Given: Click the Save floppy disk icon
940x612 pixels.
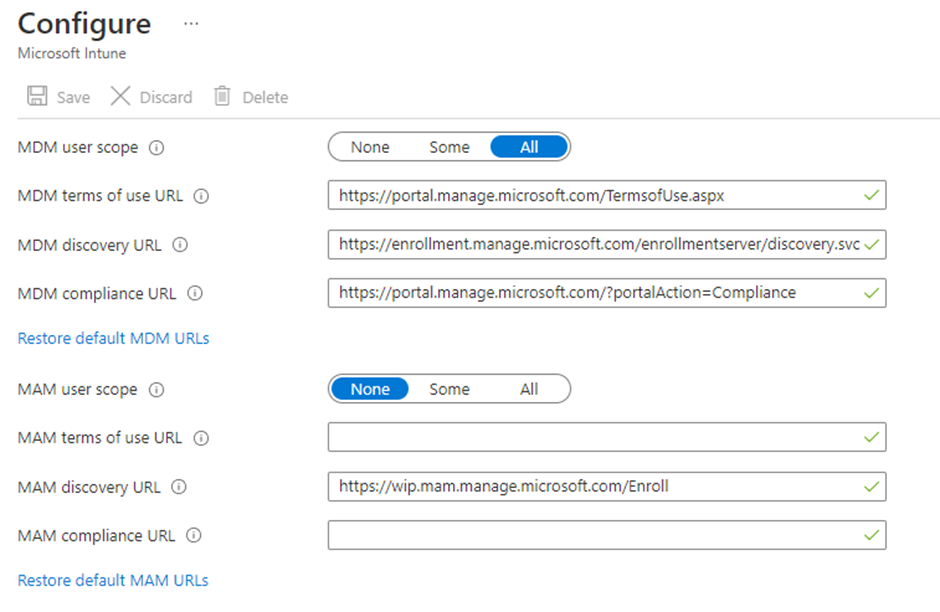Looking at the screenshot, I should click(x=37, y=96).
